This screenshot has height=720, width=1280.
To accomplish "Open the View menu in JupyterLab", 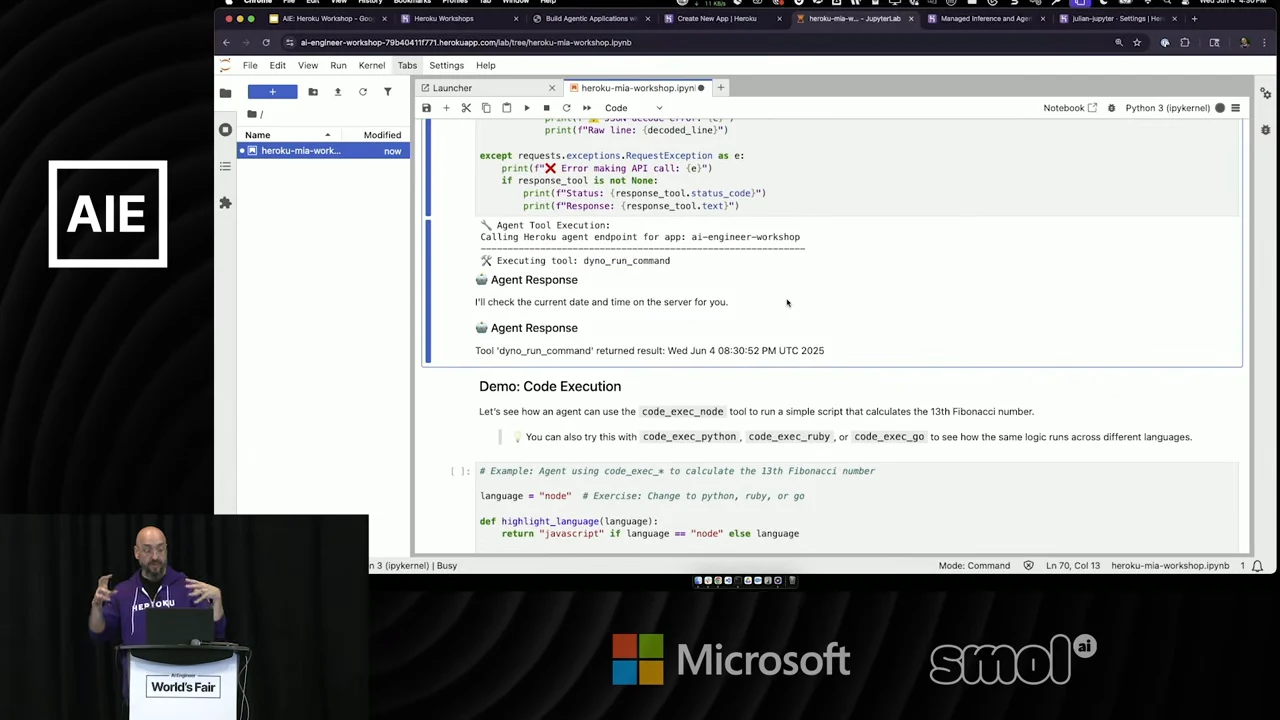I will pos(308,65).
